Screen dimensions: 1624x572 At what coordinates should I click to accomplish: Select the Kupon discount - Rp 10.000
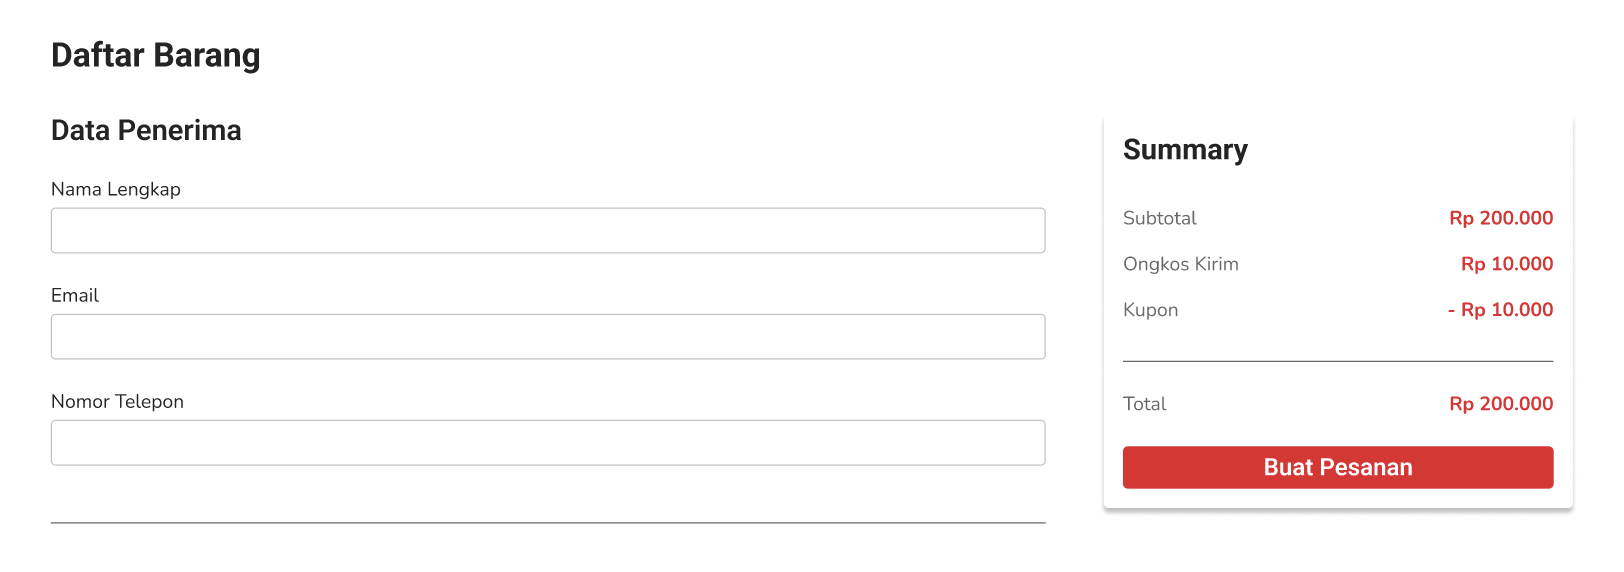click(x=1500, y=310)
